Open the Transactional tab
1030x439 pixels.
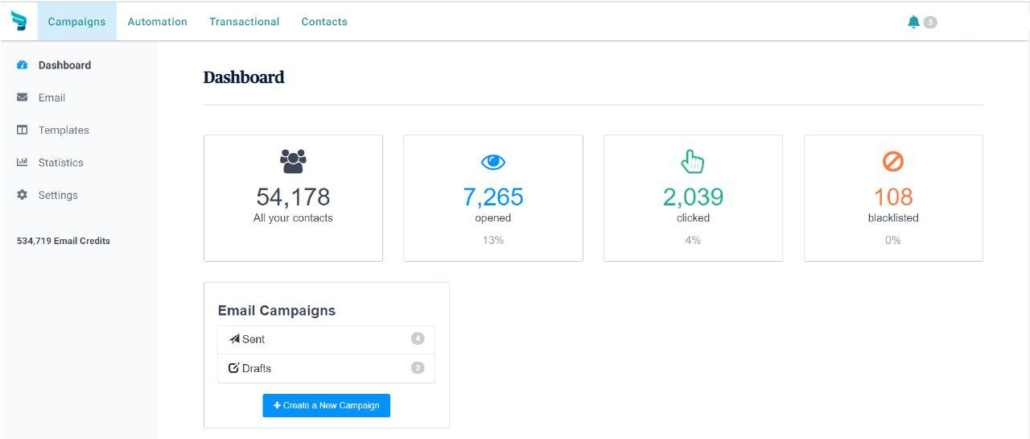pyautogui.click(x=244, y=22)
